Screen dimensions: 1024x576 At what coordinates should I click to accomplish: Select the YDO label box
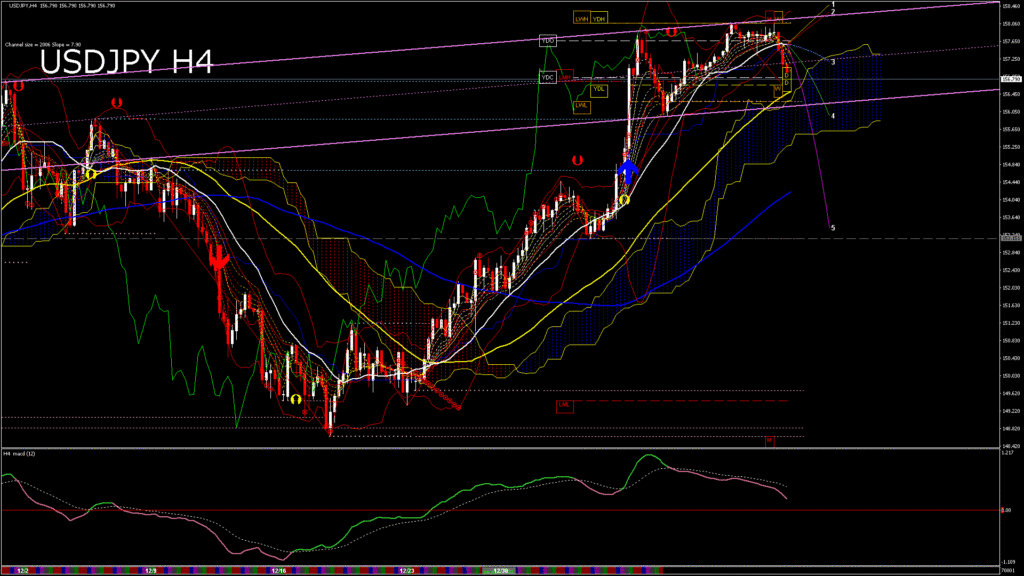coord(547,41)
